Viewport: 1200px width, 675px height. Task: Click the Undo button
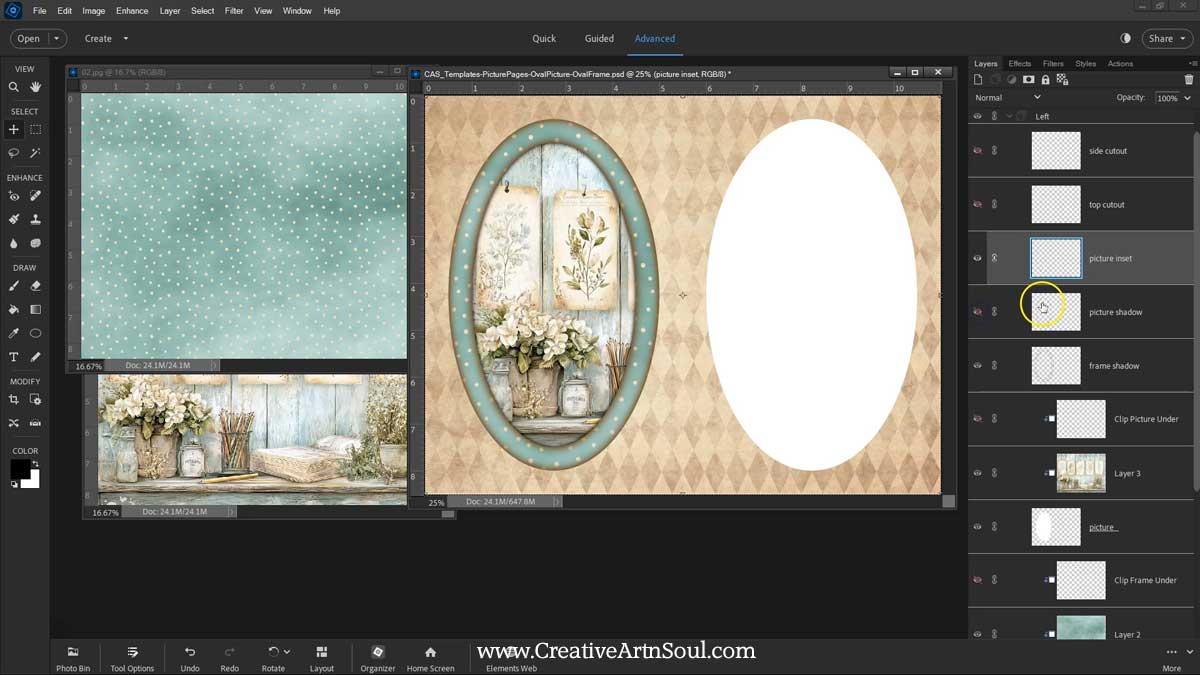pyautogui.click(x=190, y=657)
